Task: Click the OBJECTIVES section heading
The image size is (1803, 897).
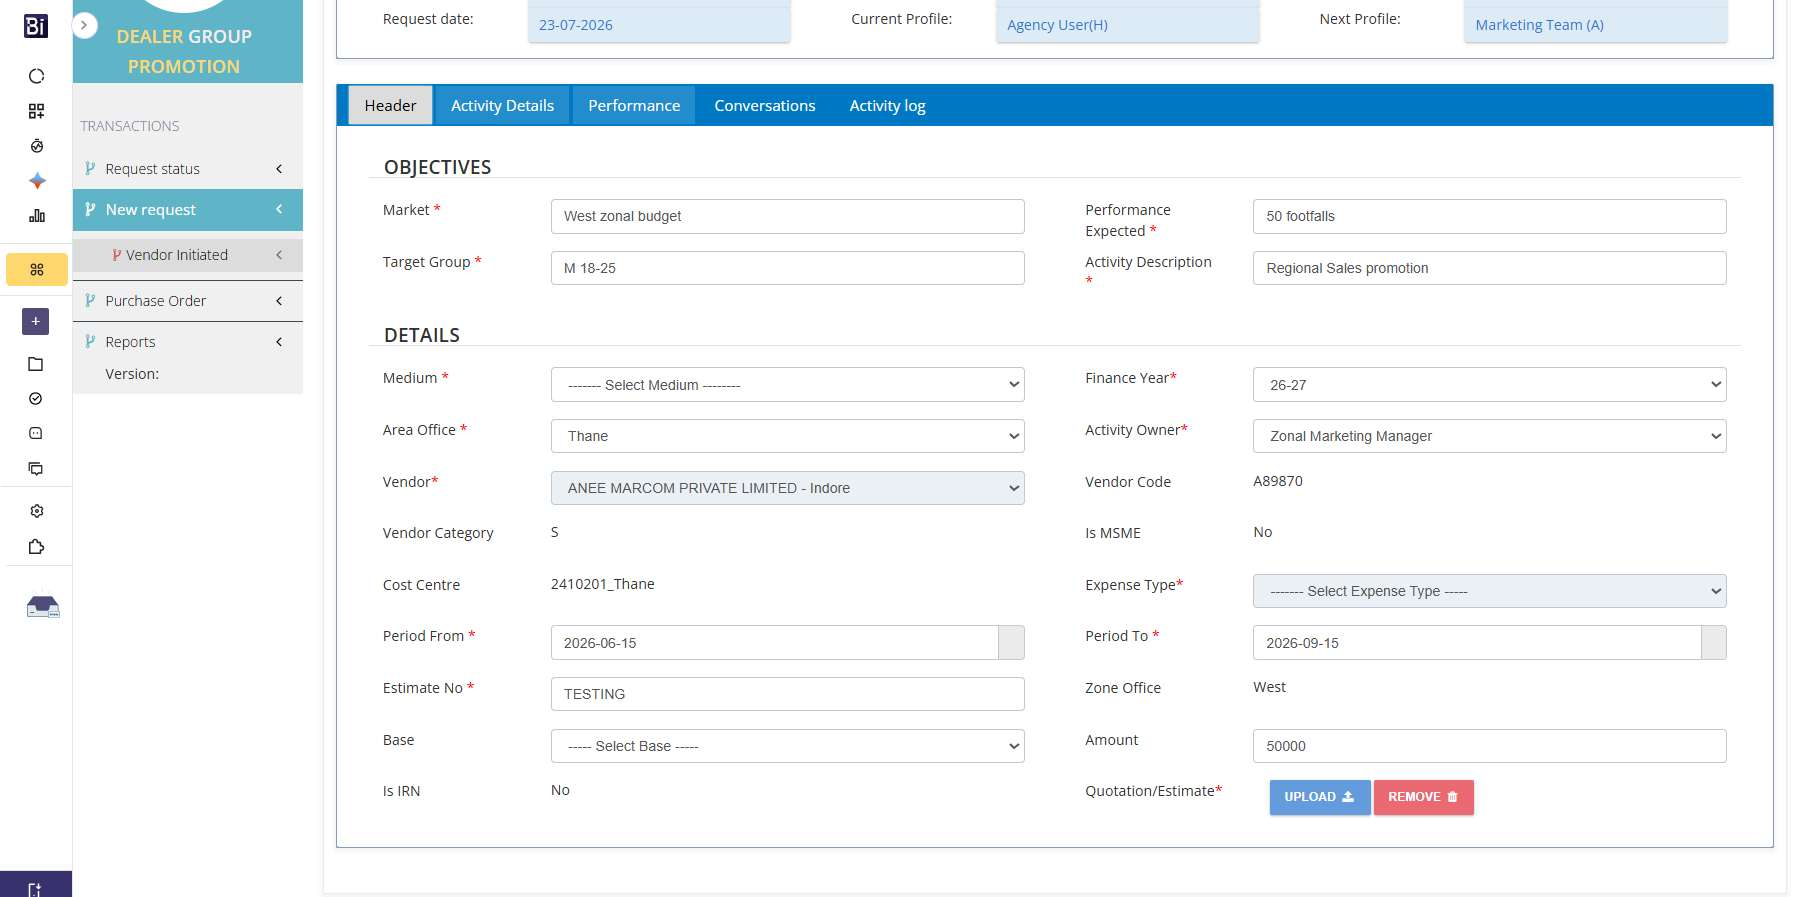Action: [x=438, y=167]
